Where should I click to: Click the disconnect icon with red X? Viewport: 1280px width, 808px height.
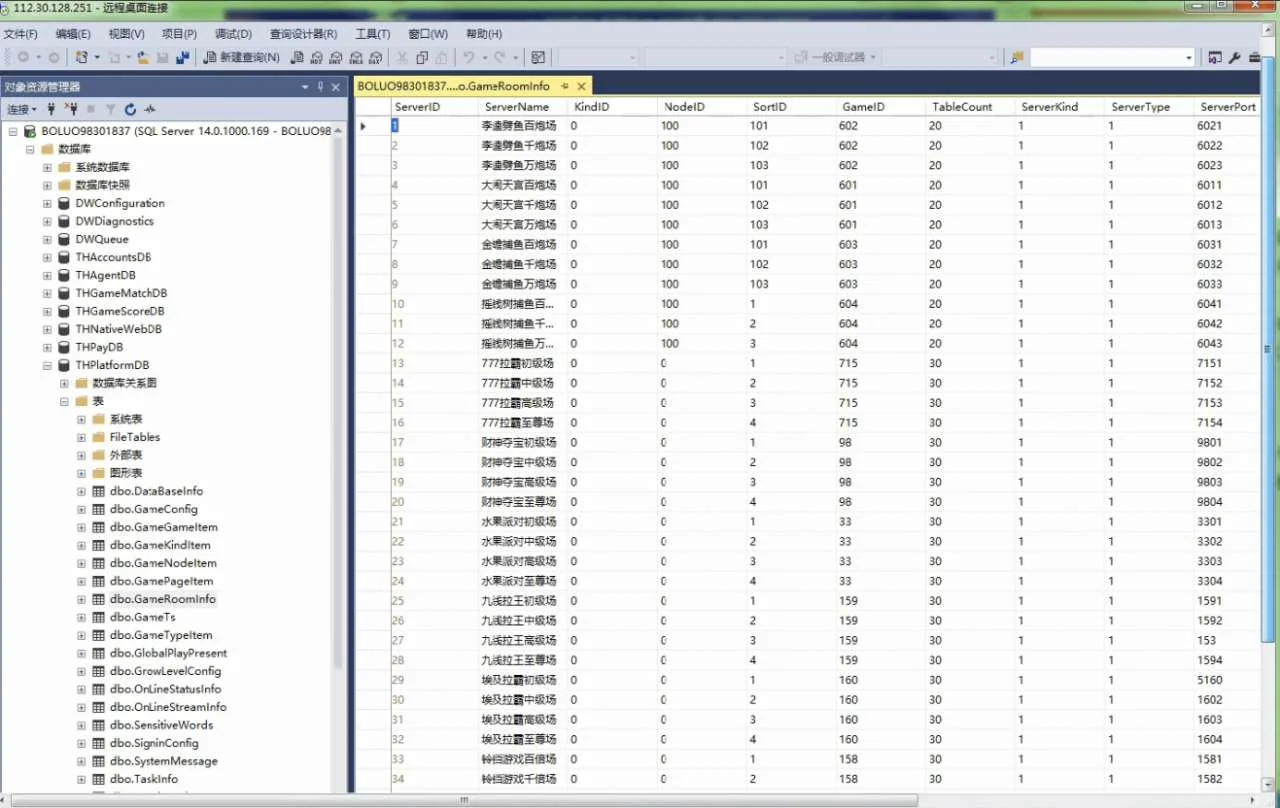pos(71,109)
